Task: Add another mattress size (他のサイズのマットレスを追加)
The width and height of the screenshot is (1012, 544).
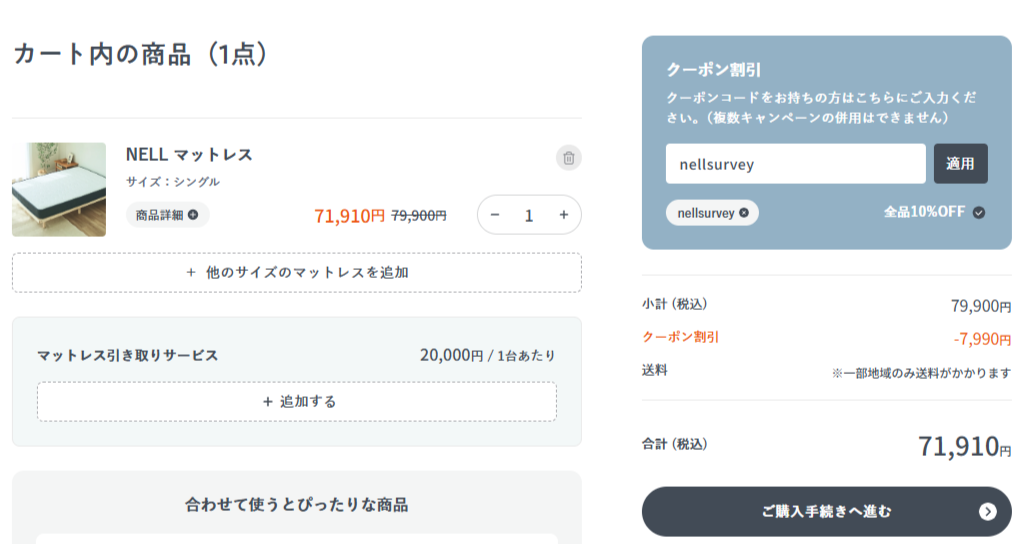Action: pyautogui.click(x=297, y=272)
